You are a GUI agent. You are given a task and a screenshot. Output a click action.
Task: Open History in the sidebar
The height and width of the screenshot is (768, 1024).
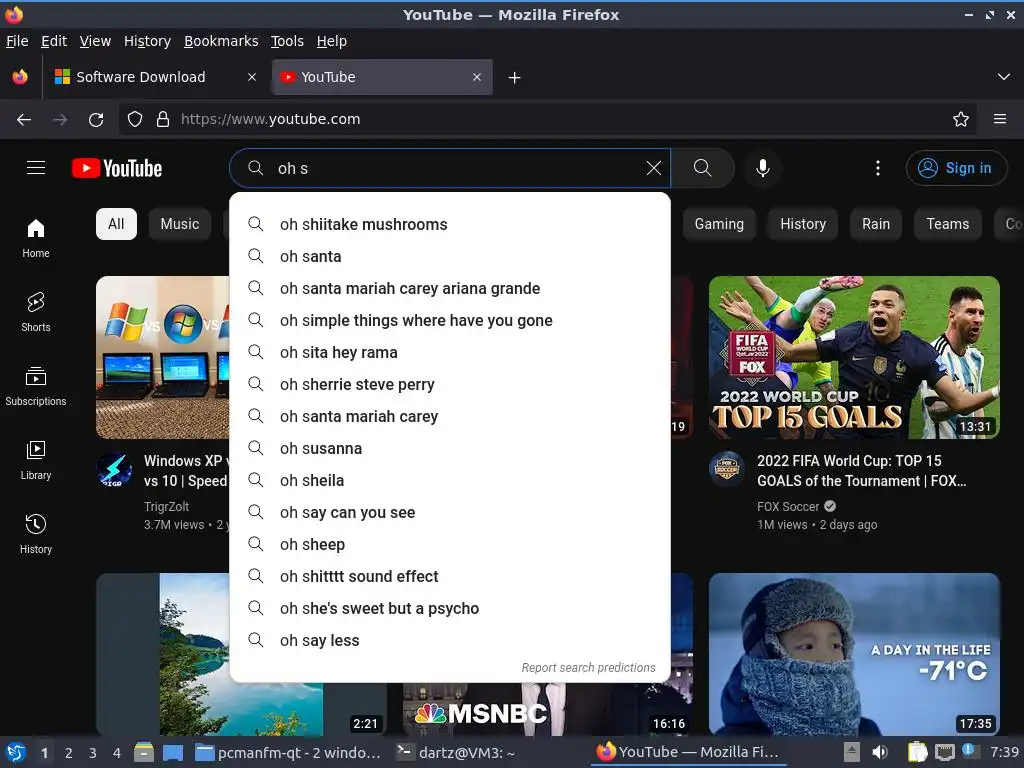click(x=36, y=534)
